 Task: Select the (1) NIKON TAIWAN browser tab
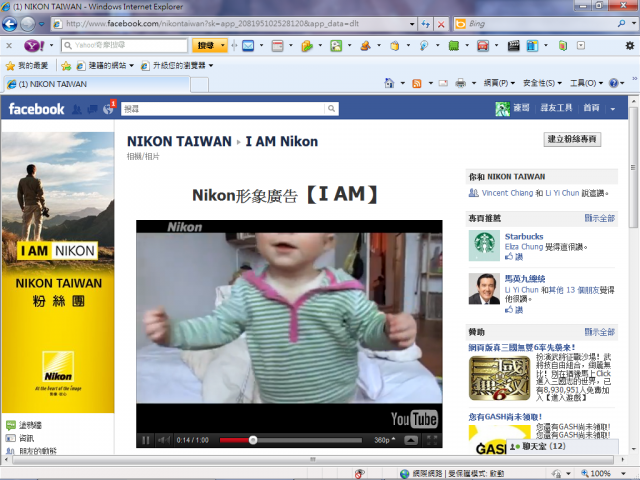97,84
